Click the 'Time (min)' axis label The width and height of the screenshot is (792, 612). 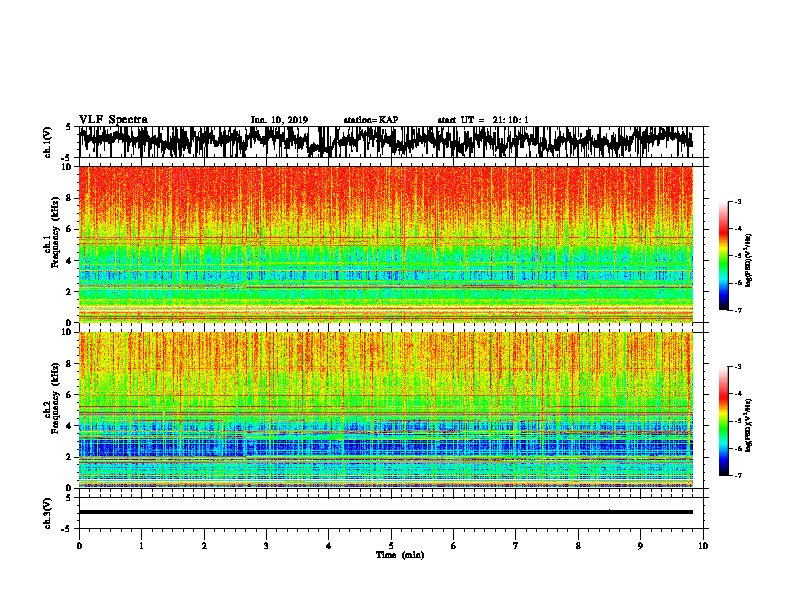tap(400, 555)
